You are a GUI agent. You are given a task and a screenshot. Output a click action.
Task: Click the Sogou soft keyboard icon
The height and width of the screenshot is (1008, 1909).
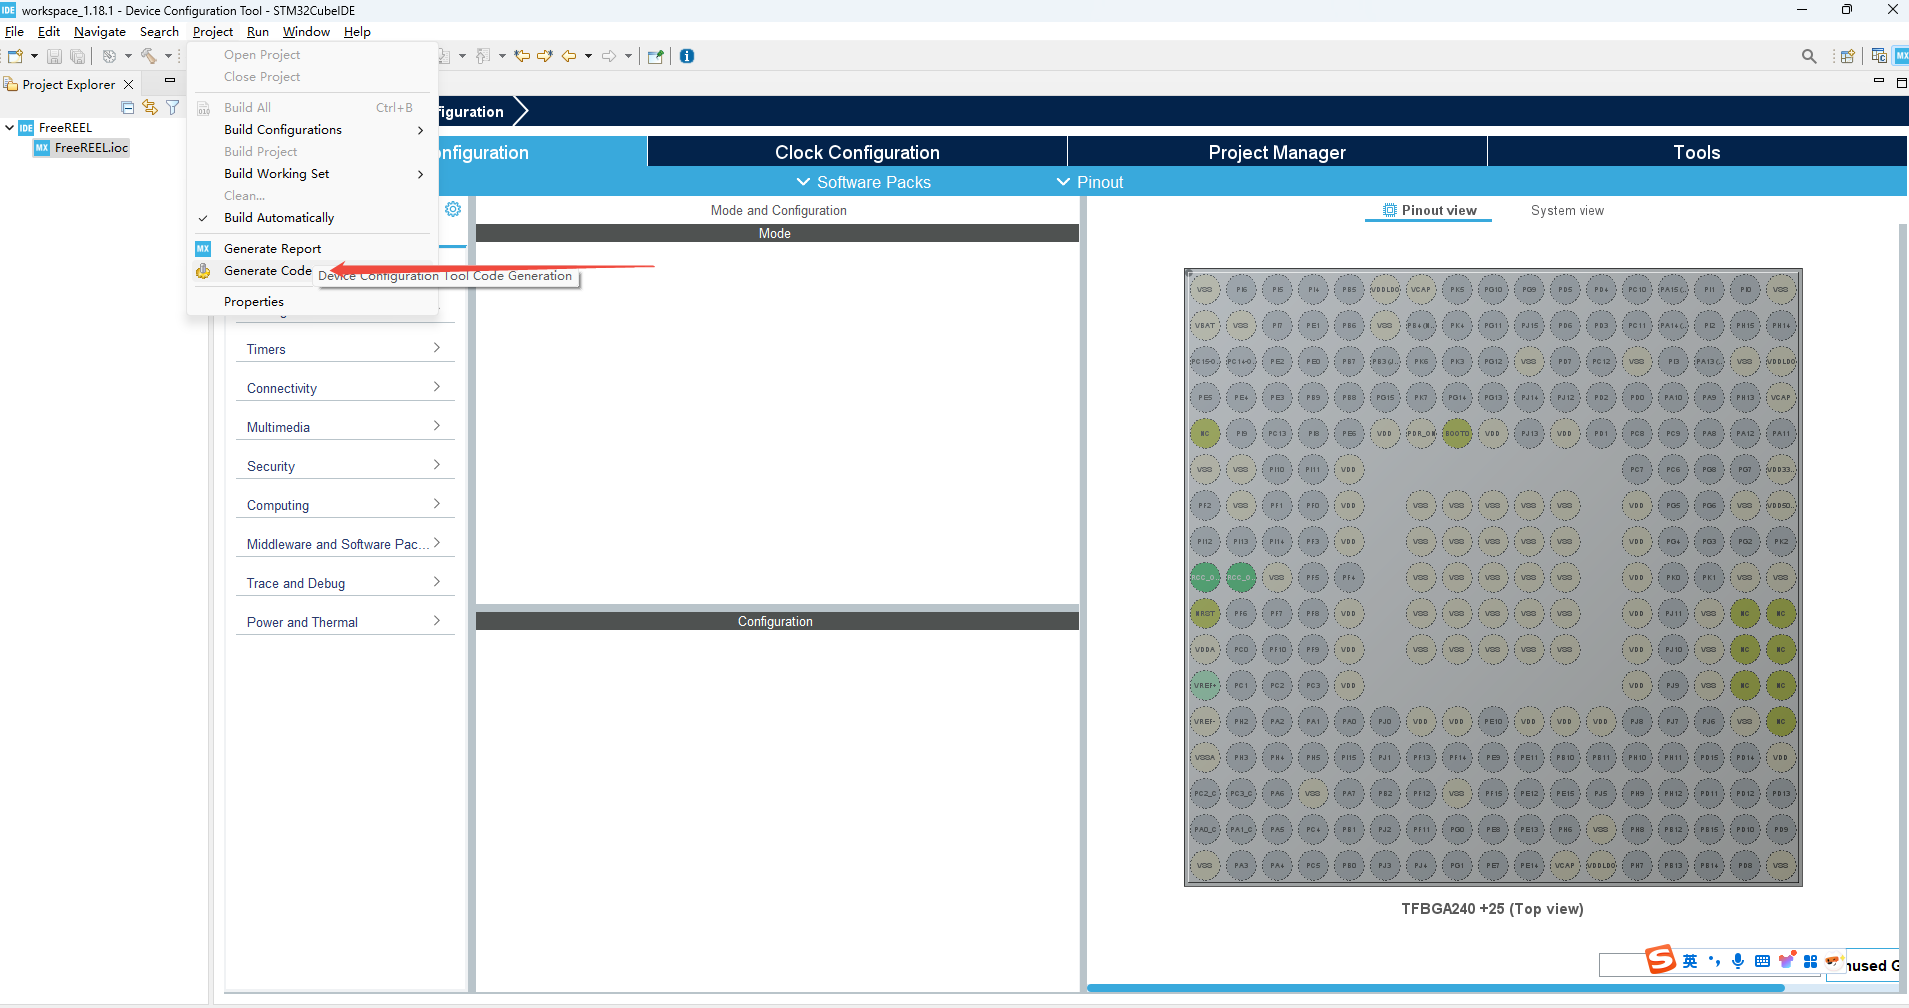pos(1762,961)
